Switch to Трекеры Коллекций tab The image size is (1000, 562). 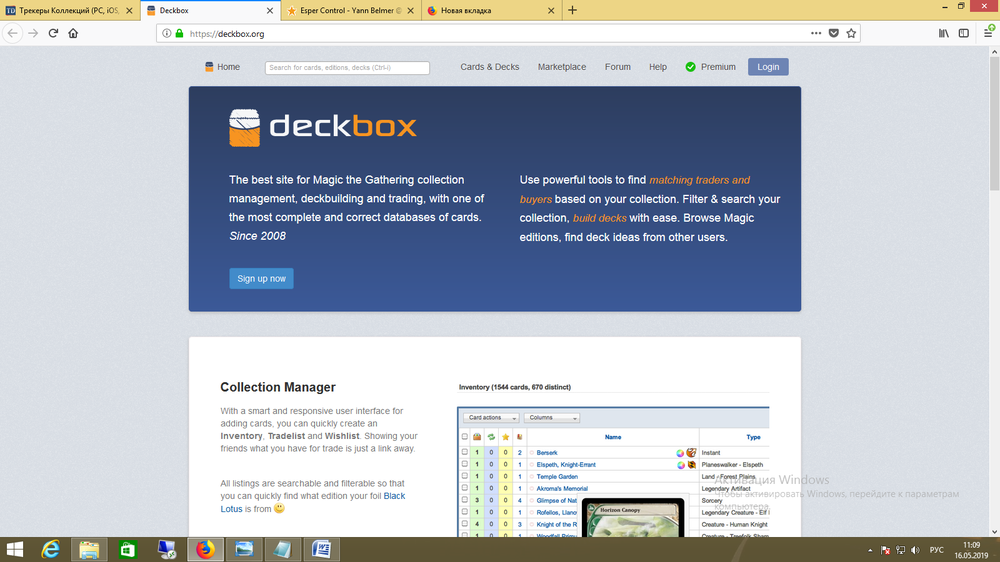70,10
